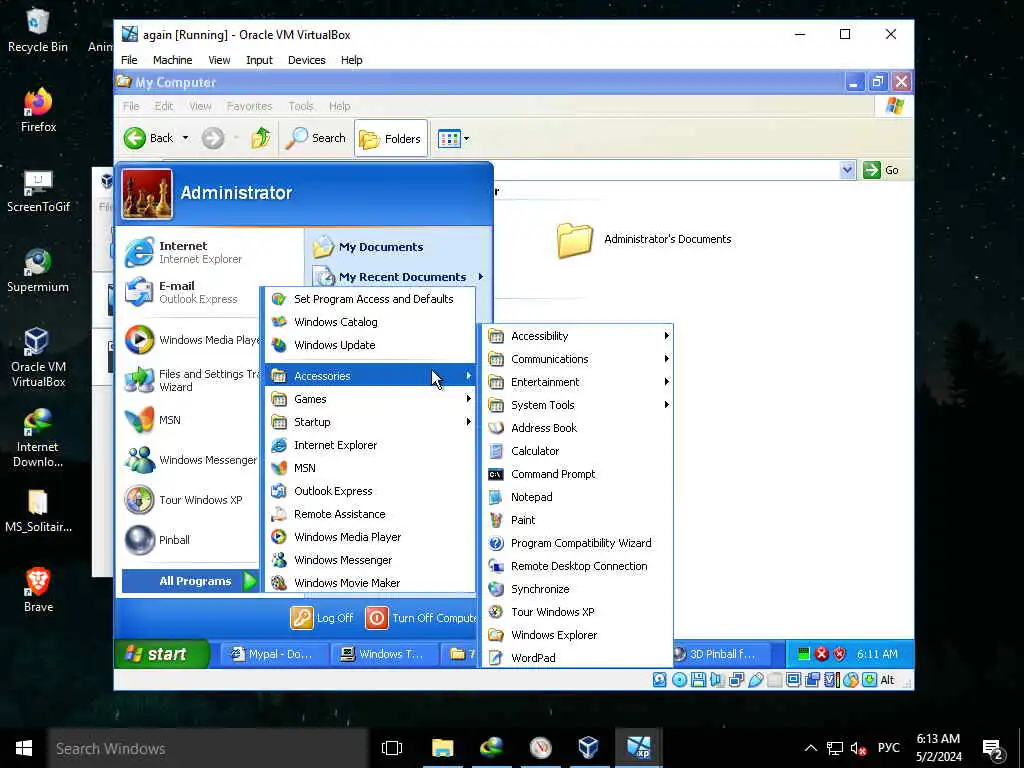Click Windows 10 Search Windows box
Viewport: 1024px width, 768px height.
pyautogui.click(x=207, y=748)
